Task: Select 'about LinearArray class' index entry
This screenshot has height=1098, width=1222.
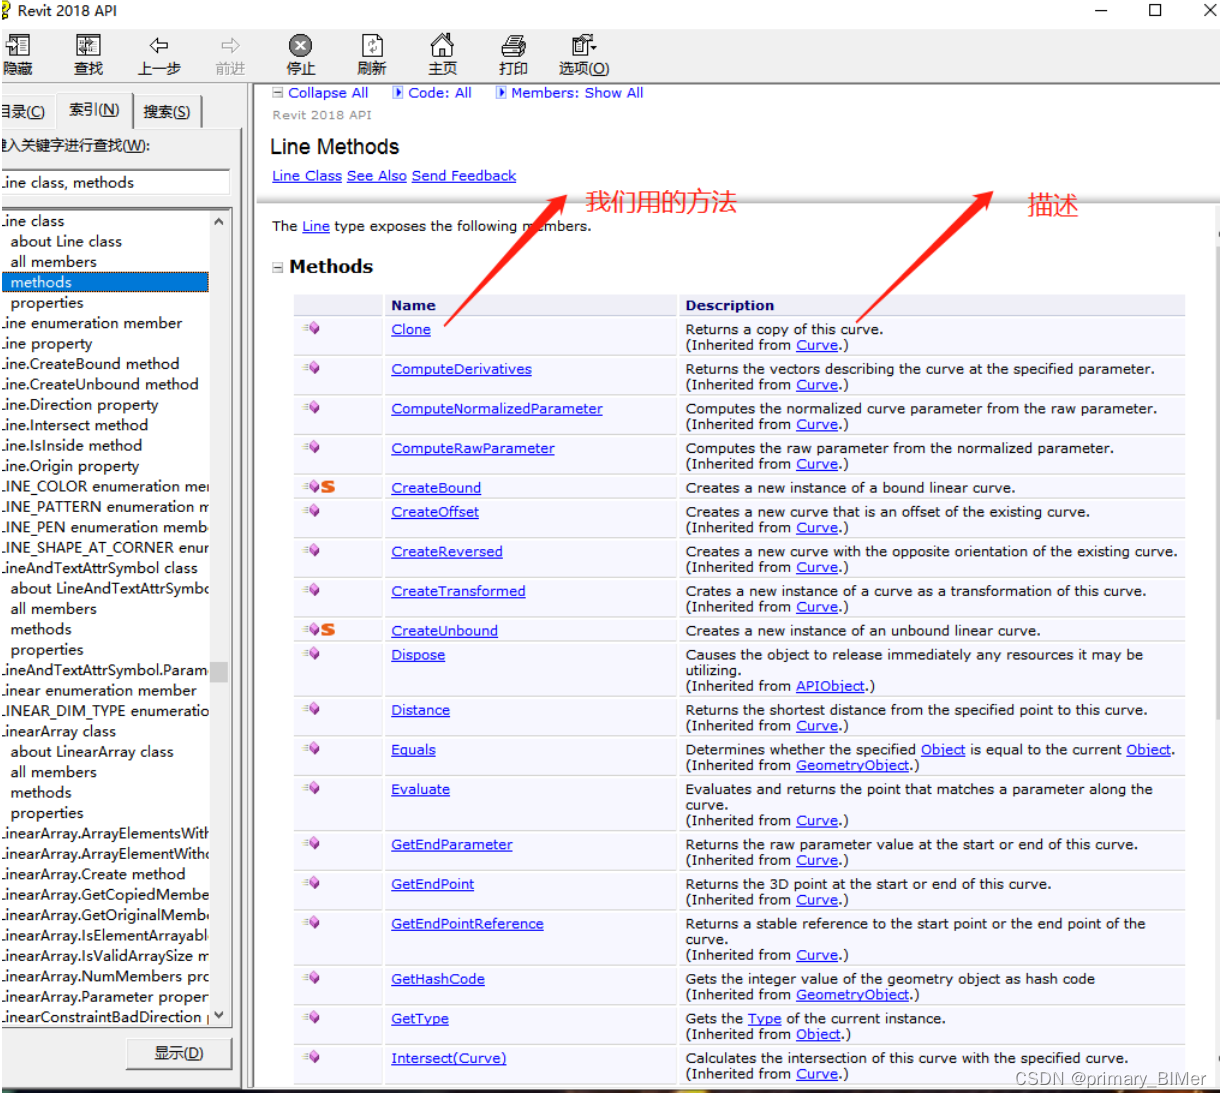Action: (x=92, y=752)
